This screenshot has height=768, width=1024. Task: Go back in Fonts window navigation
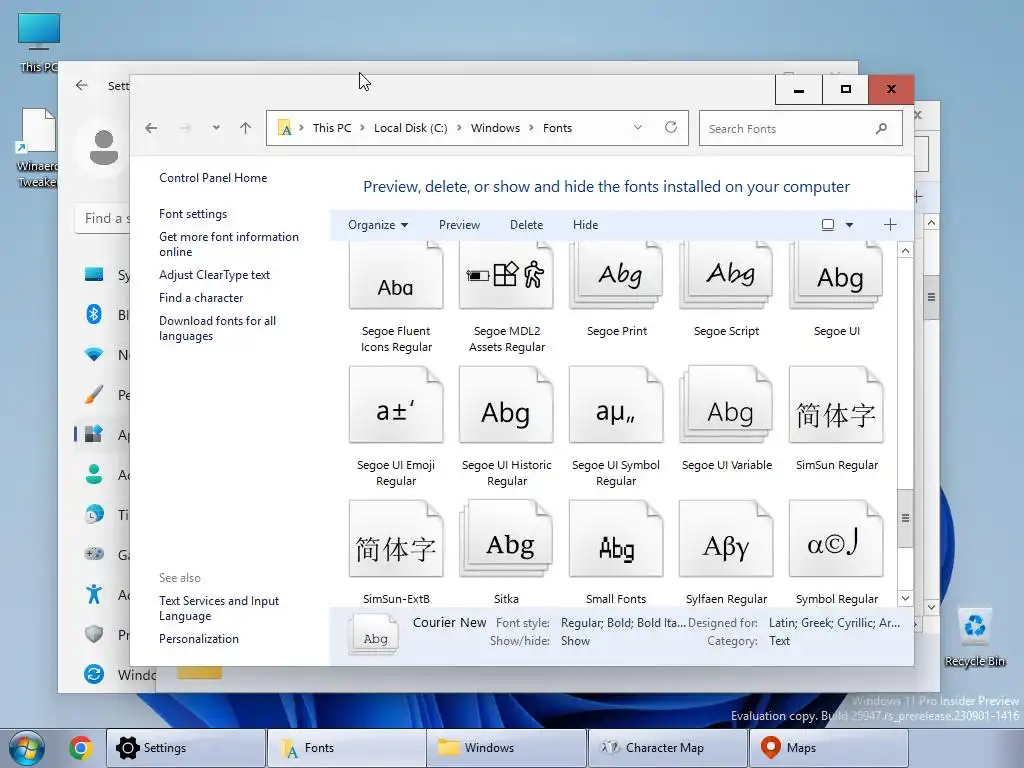(152, 128)
